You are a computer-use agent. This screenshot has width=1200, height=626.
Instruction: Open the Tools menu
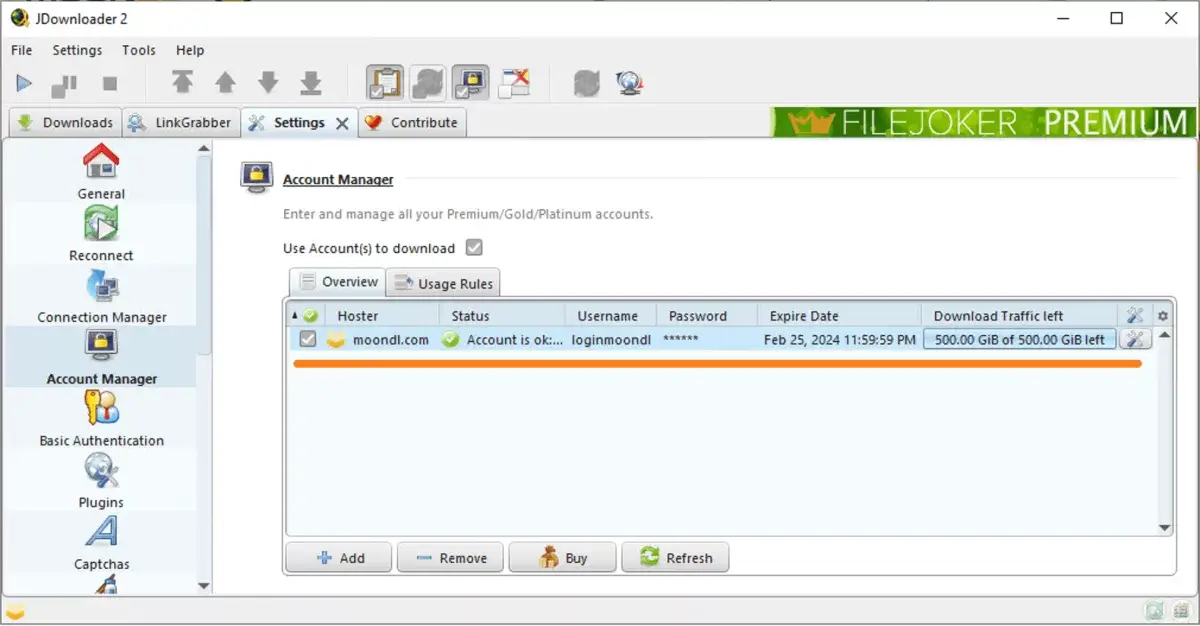(139, 50)
